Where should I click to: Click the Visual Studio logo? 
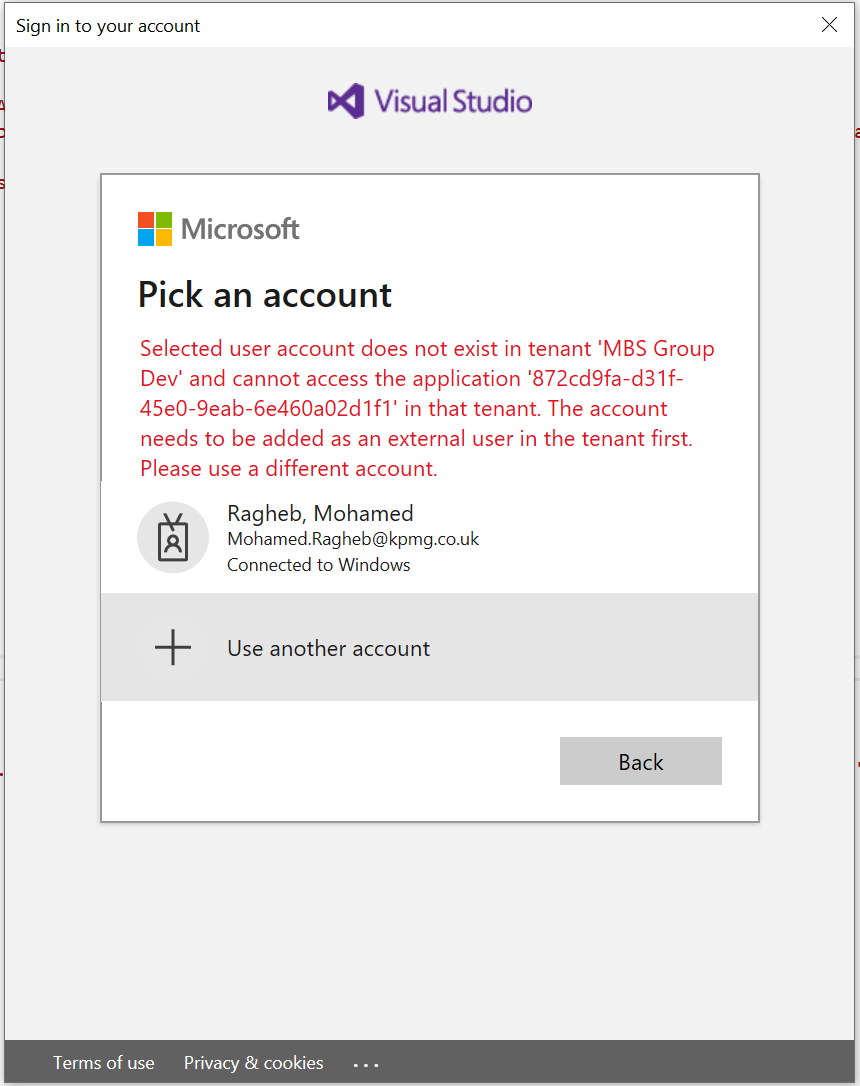430,101
